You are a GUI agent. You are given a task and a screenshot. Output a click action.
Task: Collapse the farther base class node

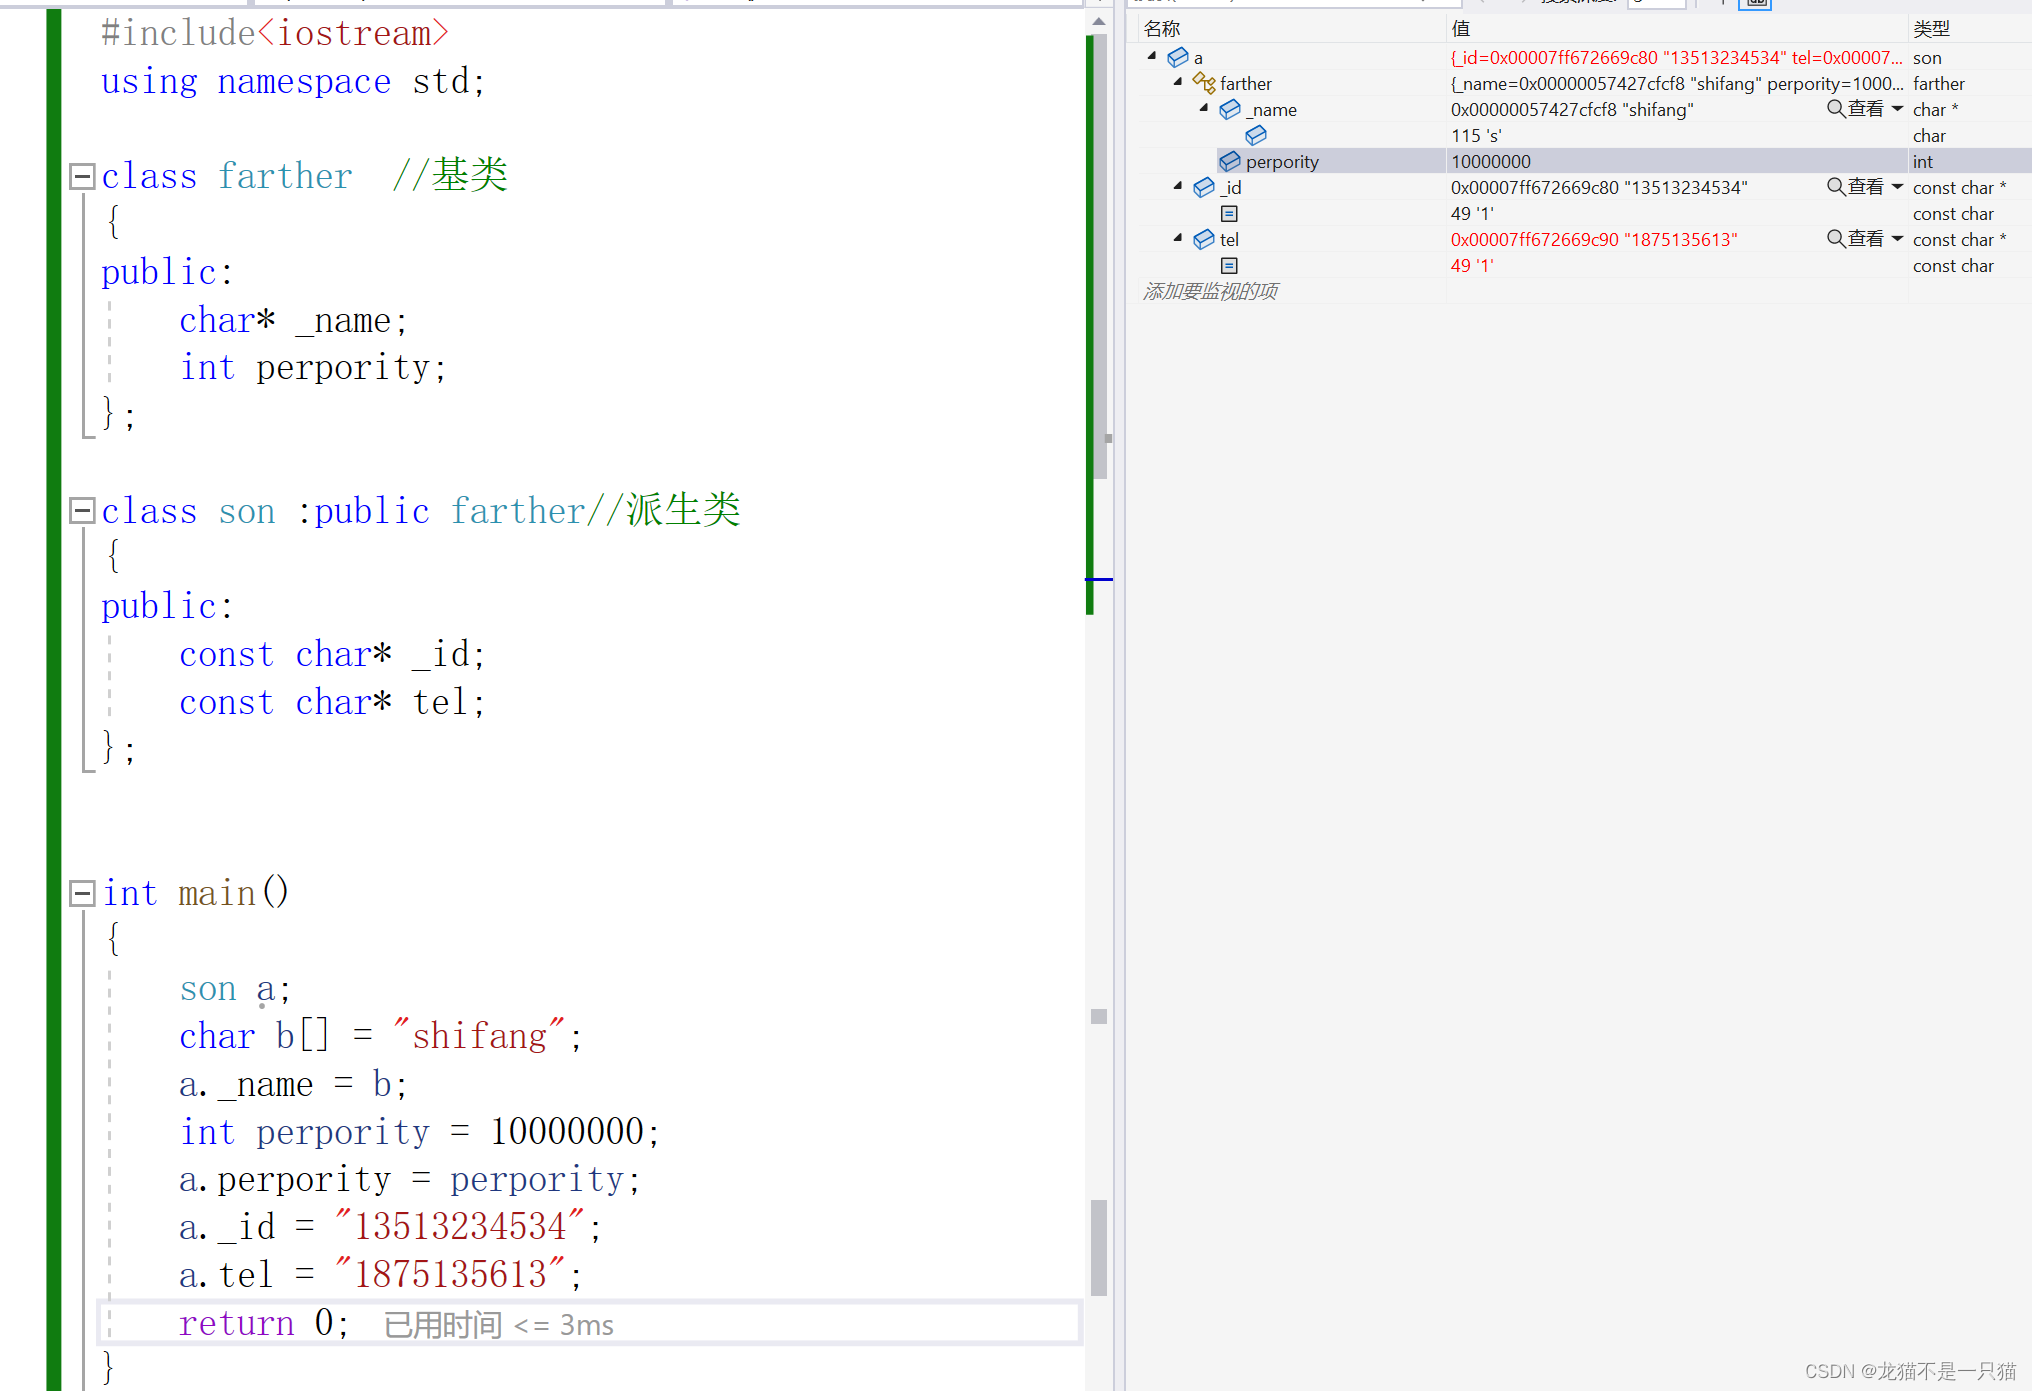click(1178, 83)
